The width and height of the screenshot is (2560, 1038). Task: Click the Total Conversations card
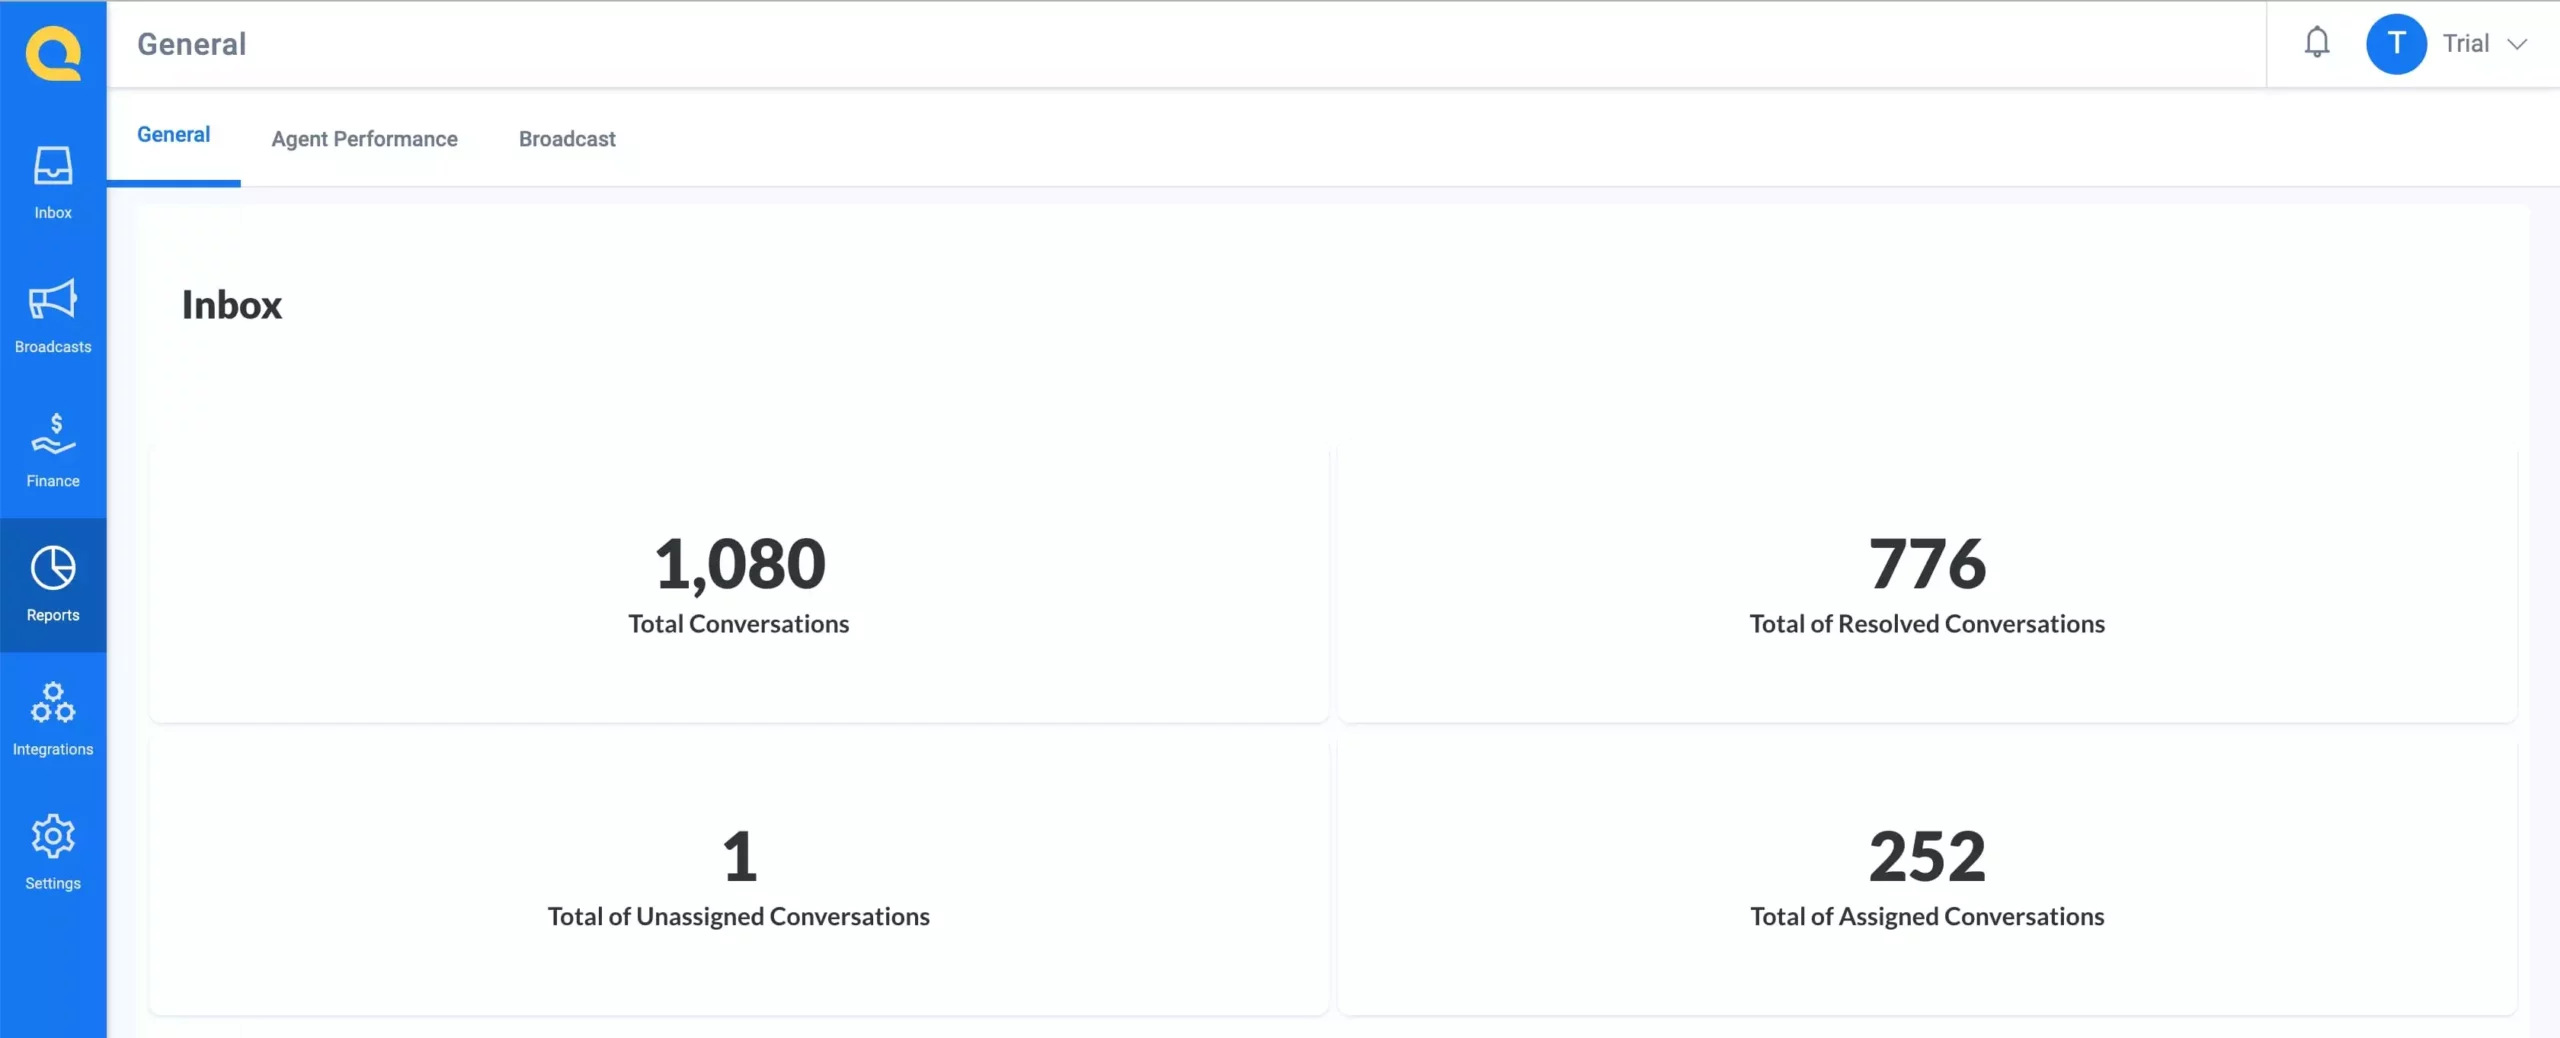[x=739, y=584]
